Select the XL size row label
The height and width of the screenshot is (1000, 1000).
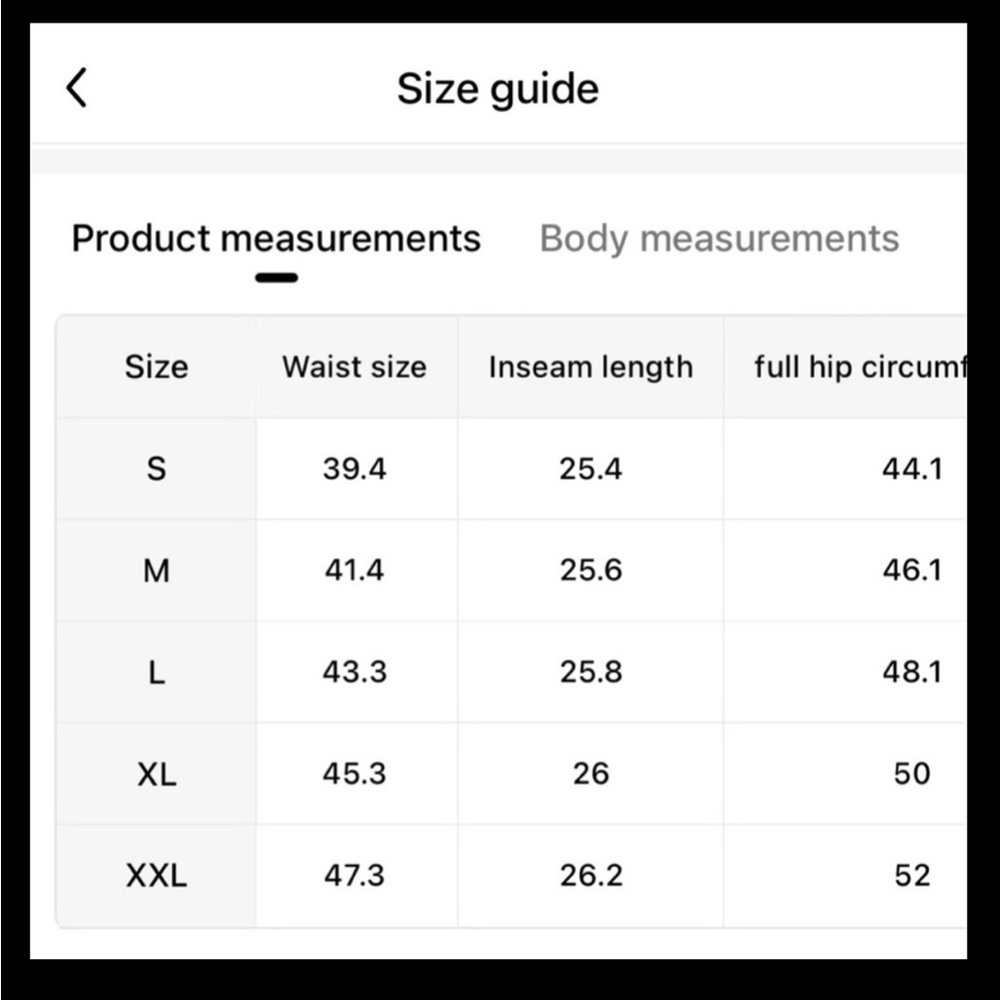pyautogui.click(x=156, y=775)
